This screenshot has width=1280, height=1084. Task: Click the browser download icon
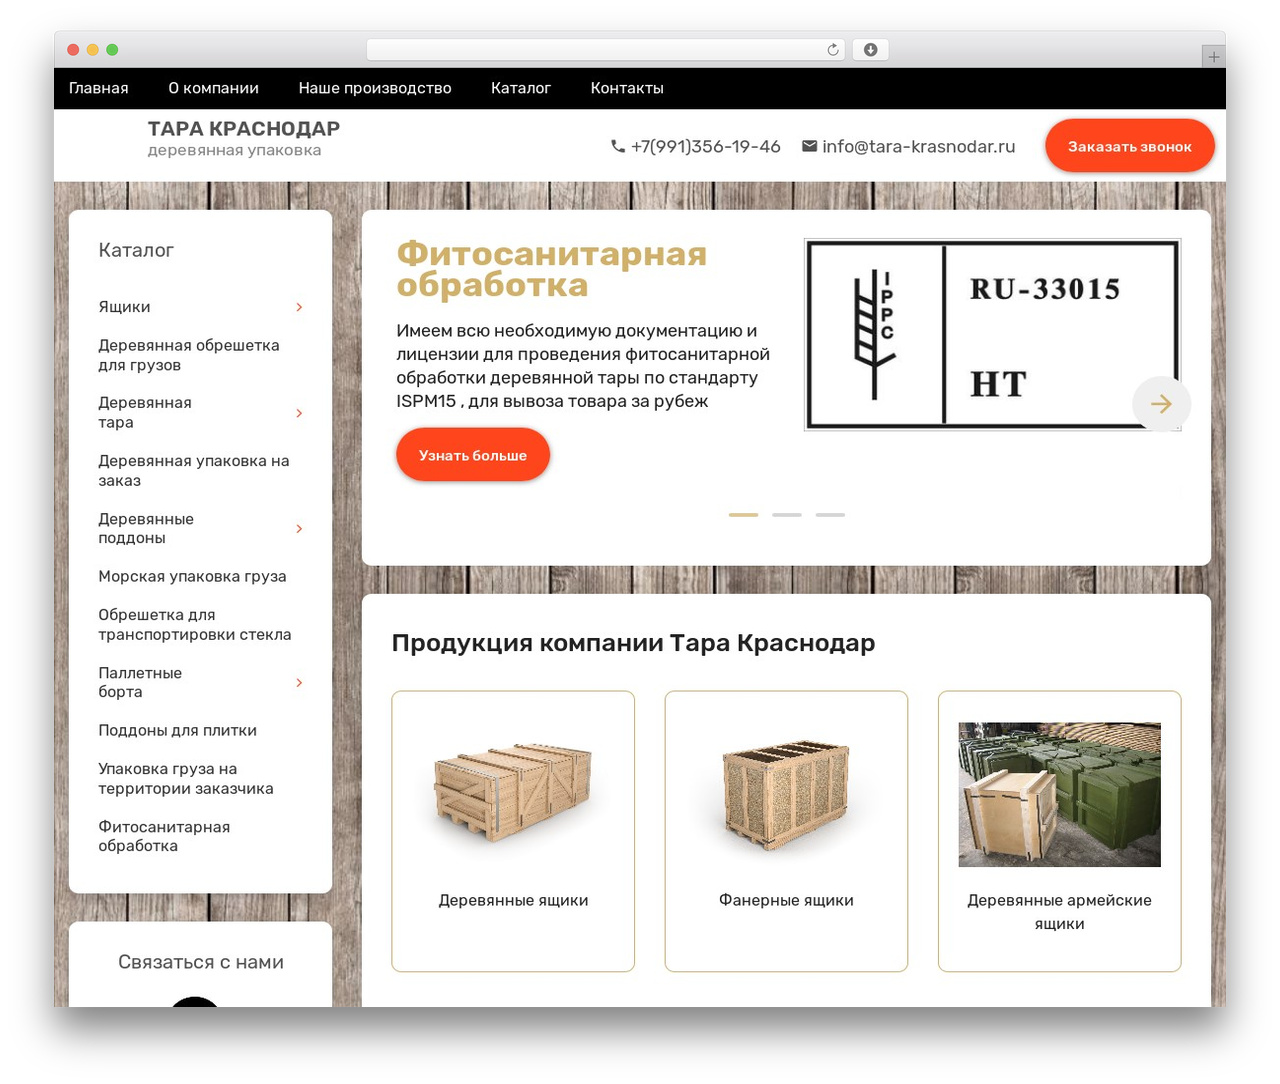click(x=870, y=50)
